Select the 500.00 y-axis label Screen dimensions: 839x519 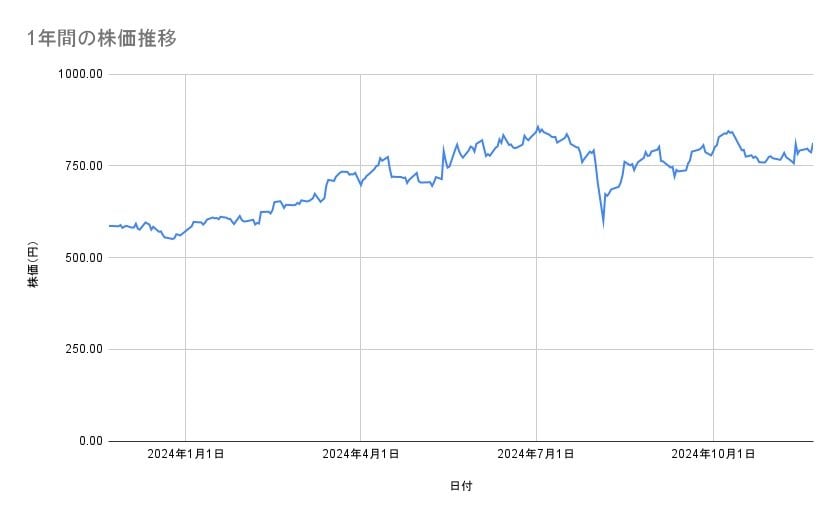(80, 258)
